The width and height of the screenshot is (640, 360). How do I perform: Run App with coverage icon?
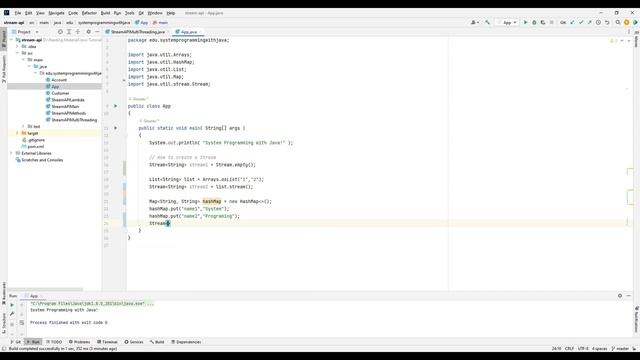(543, 22)
